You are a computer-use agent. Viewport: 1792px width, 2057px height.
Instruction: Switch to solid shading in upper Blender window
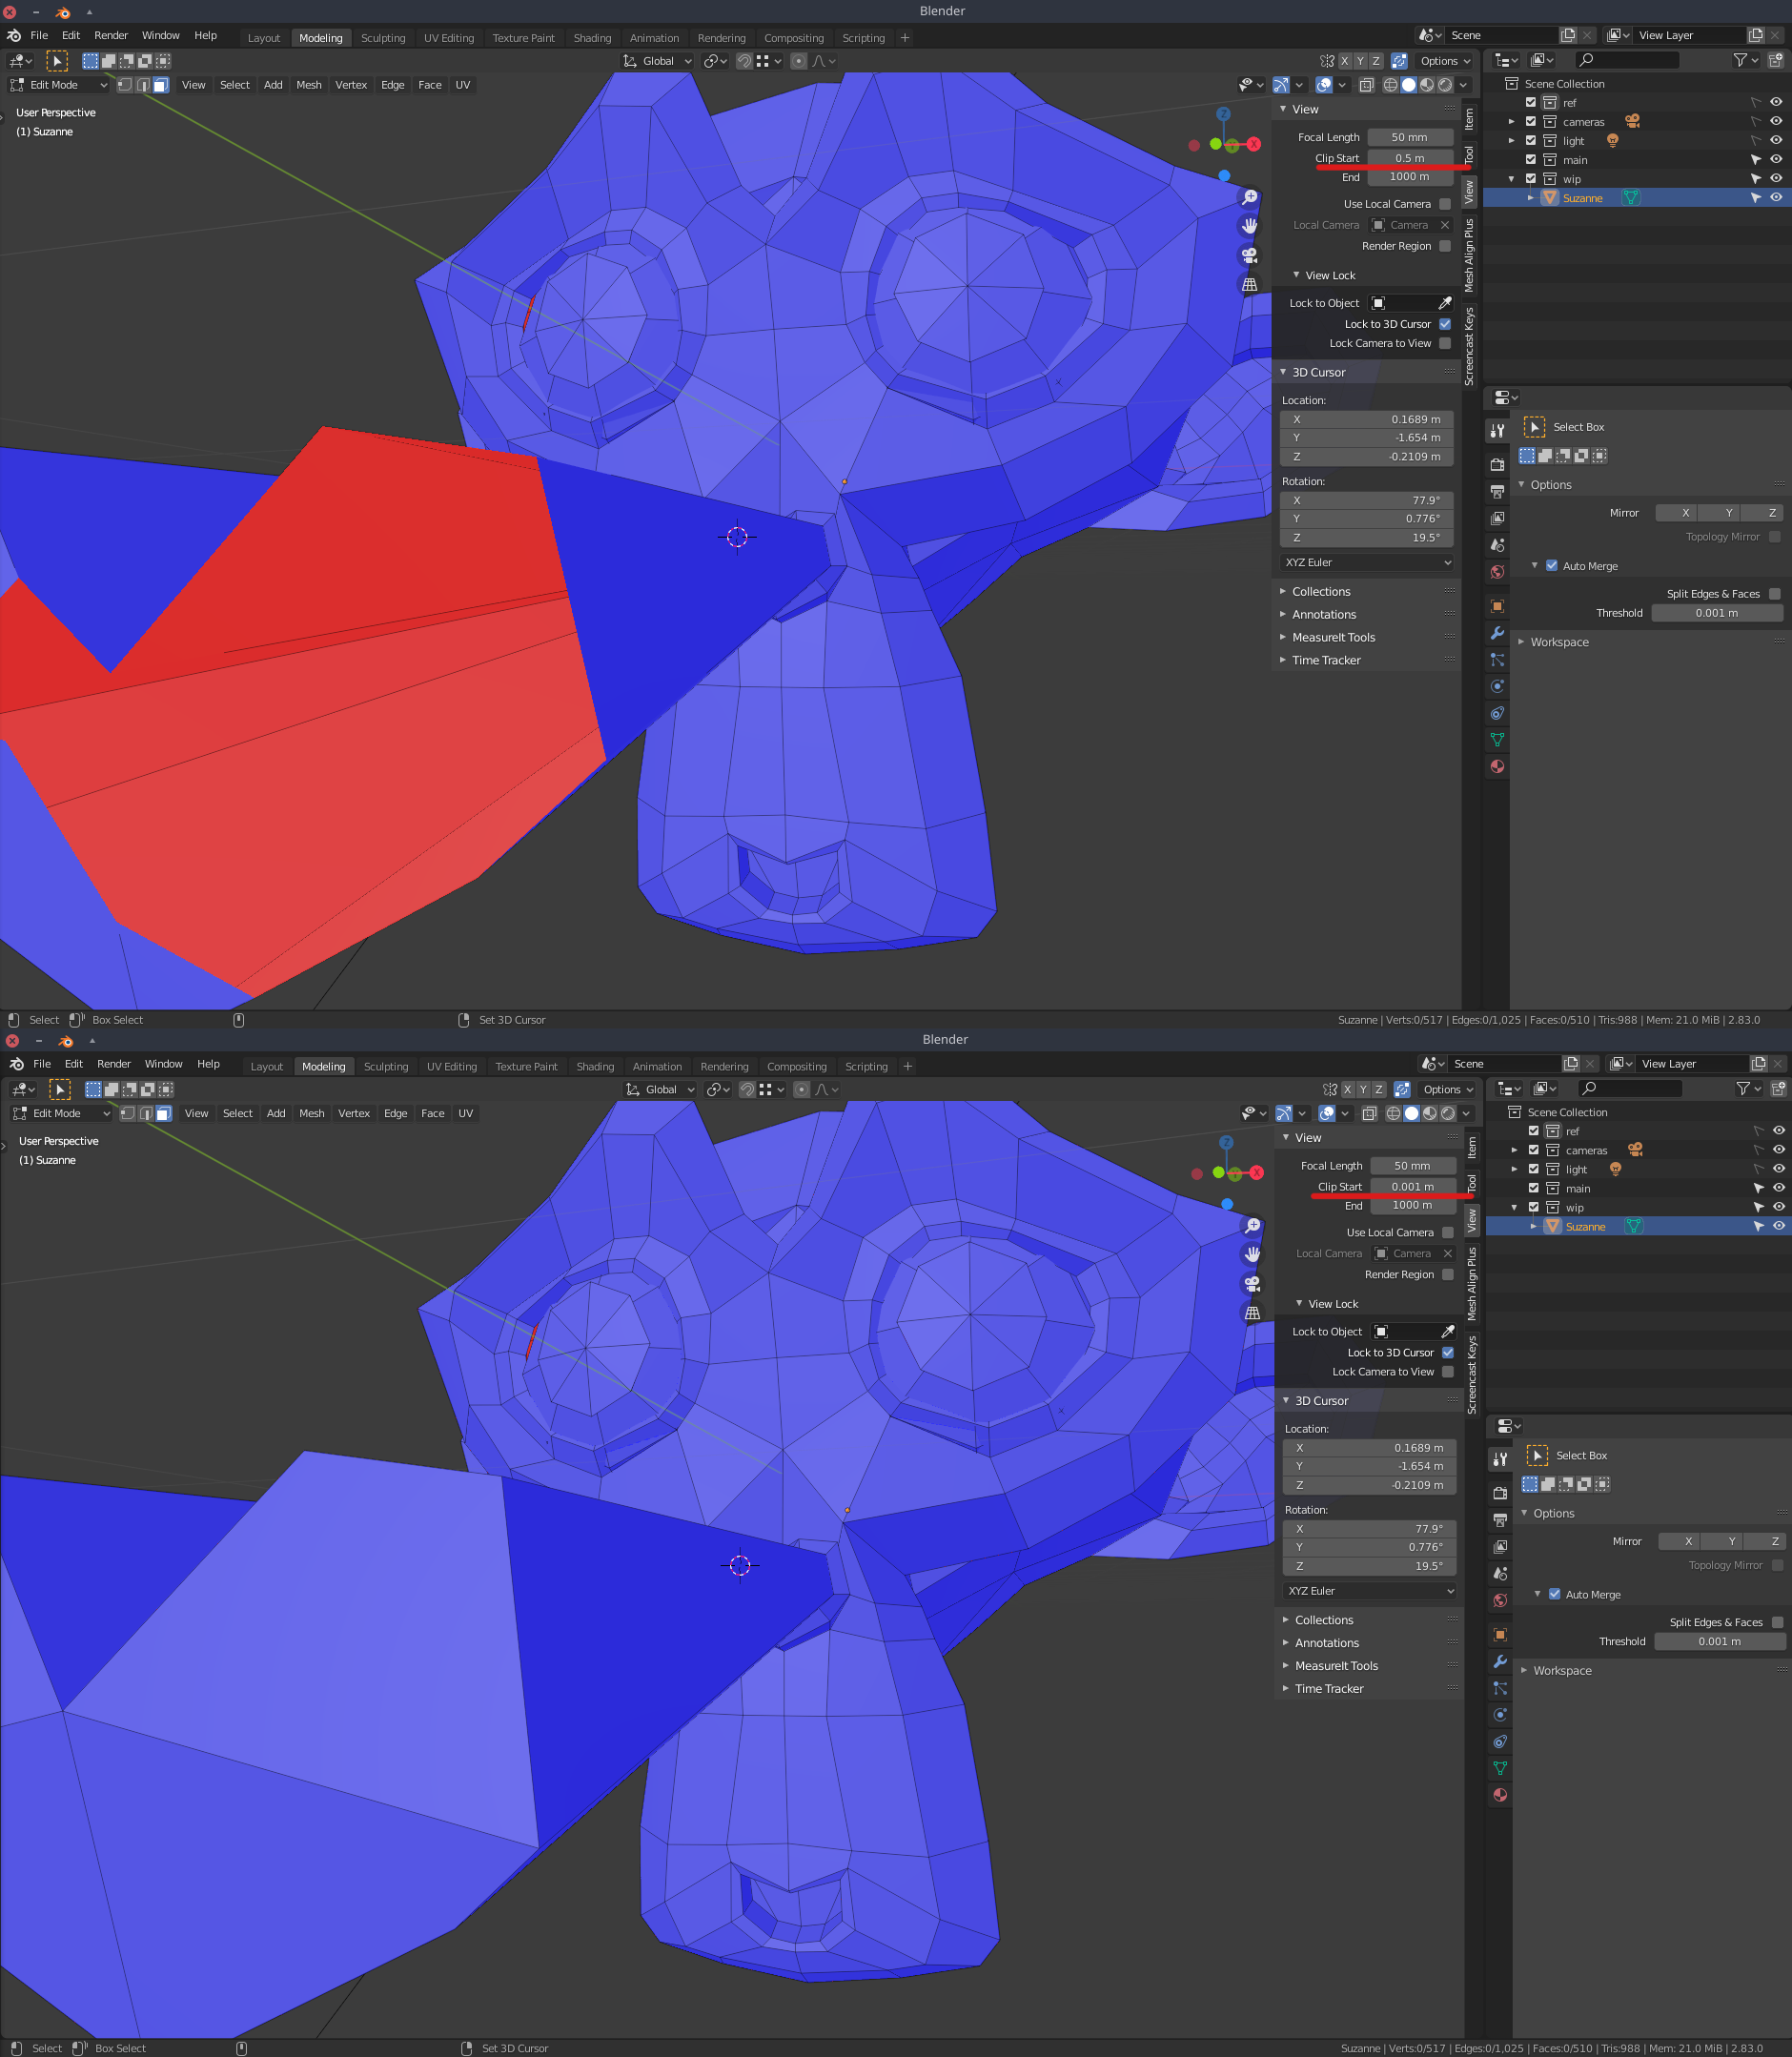(x=1408, y=85)
